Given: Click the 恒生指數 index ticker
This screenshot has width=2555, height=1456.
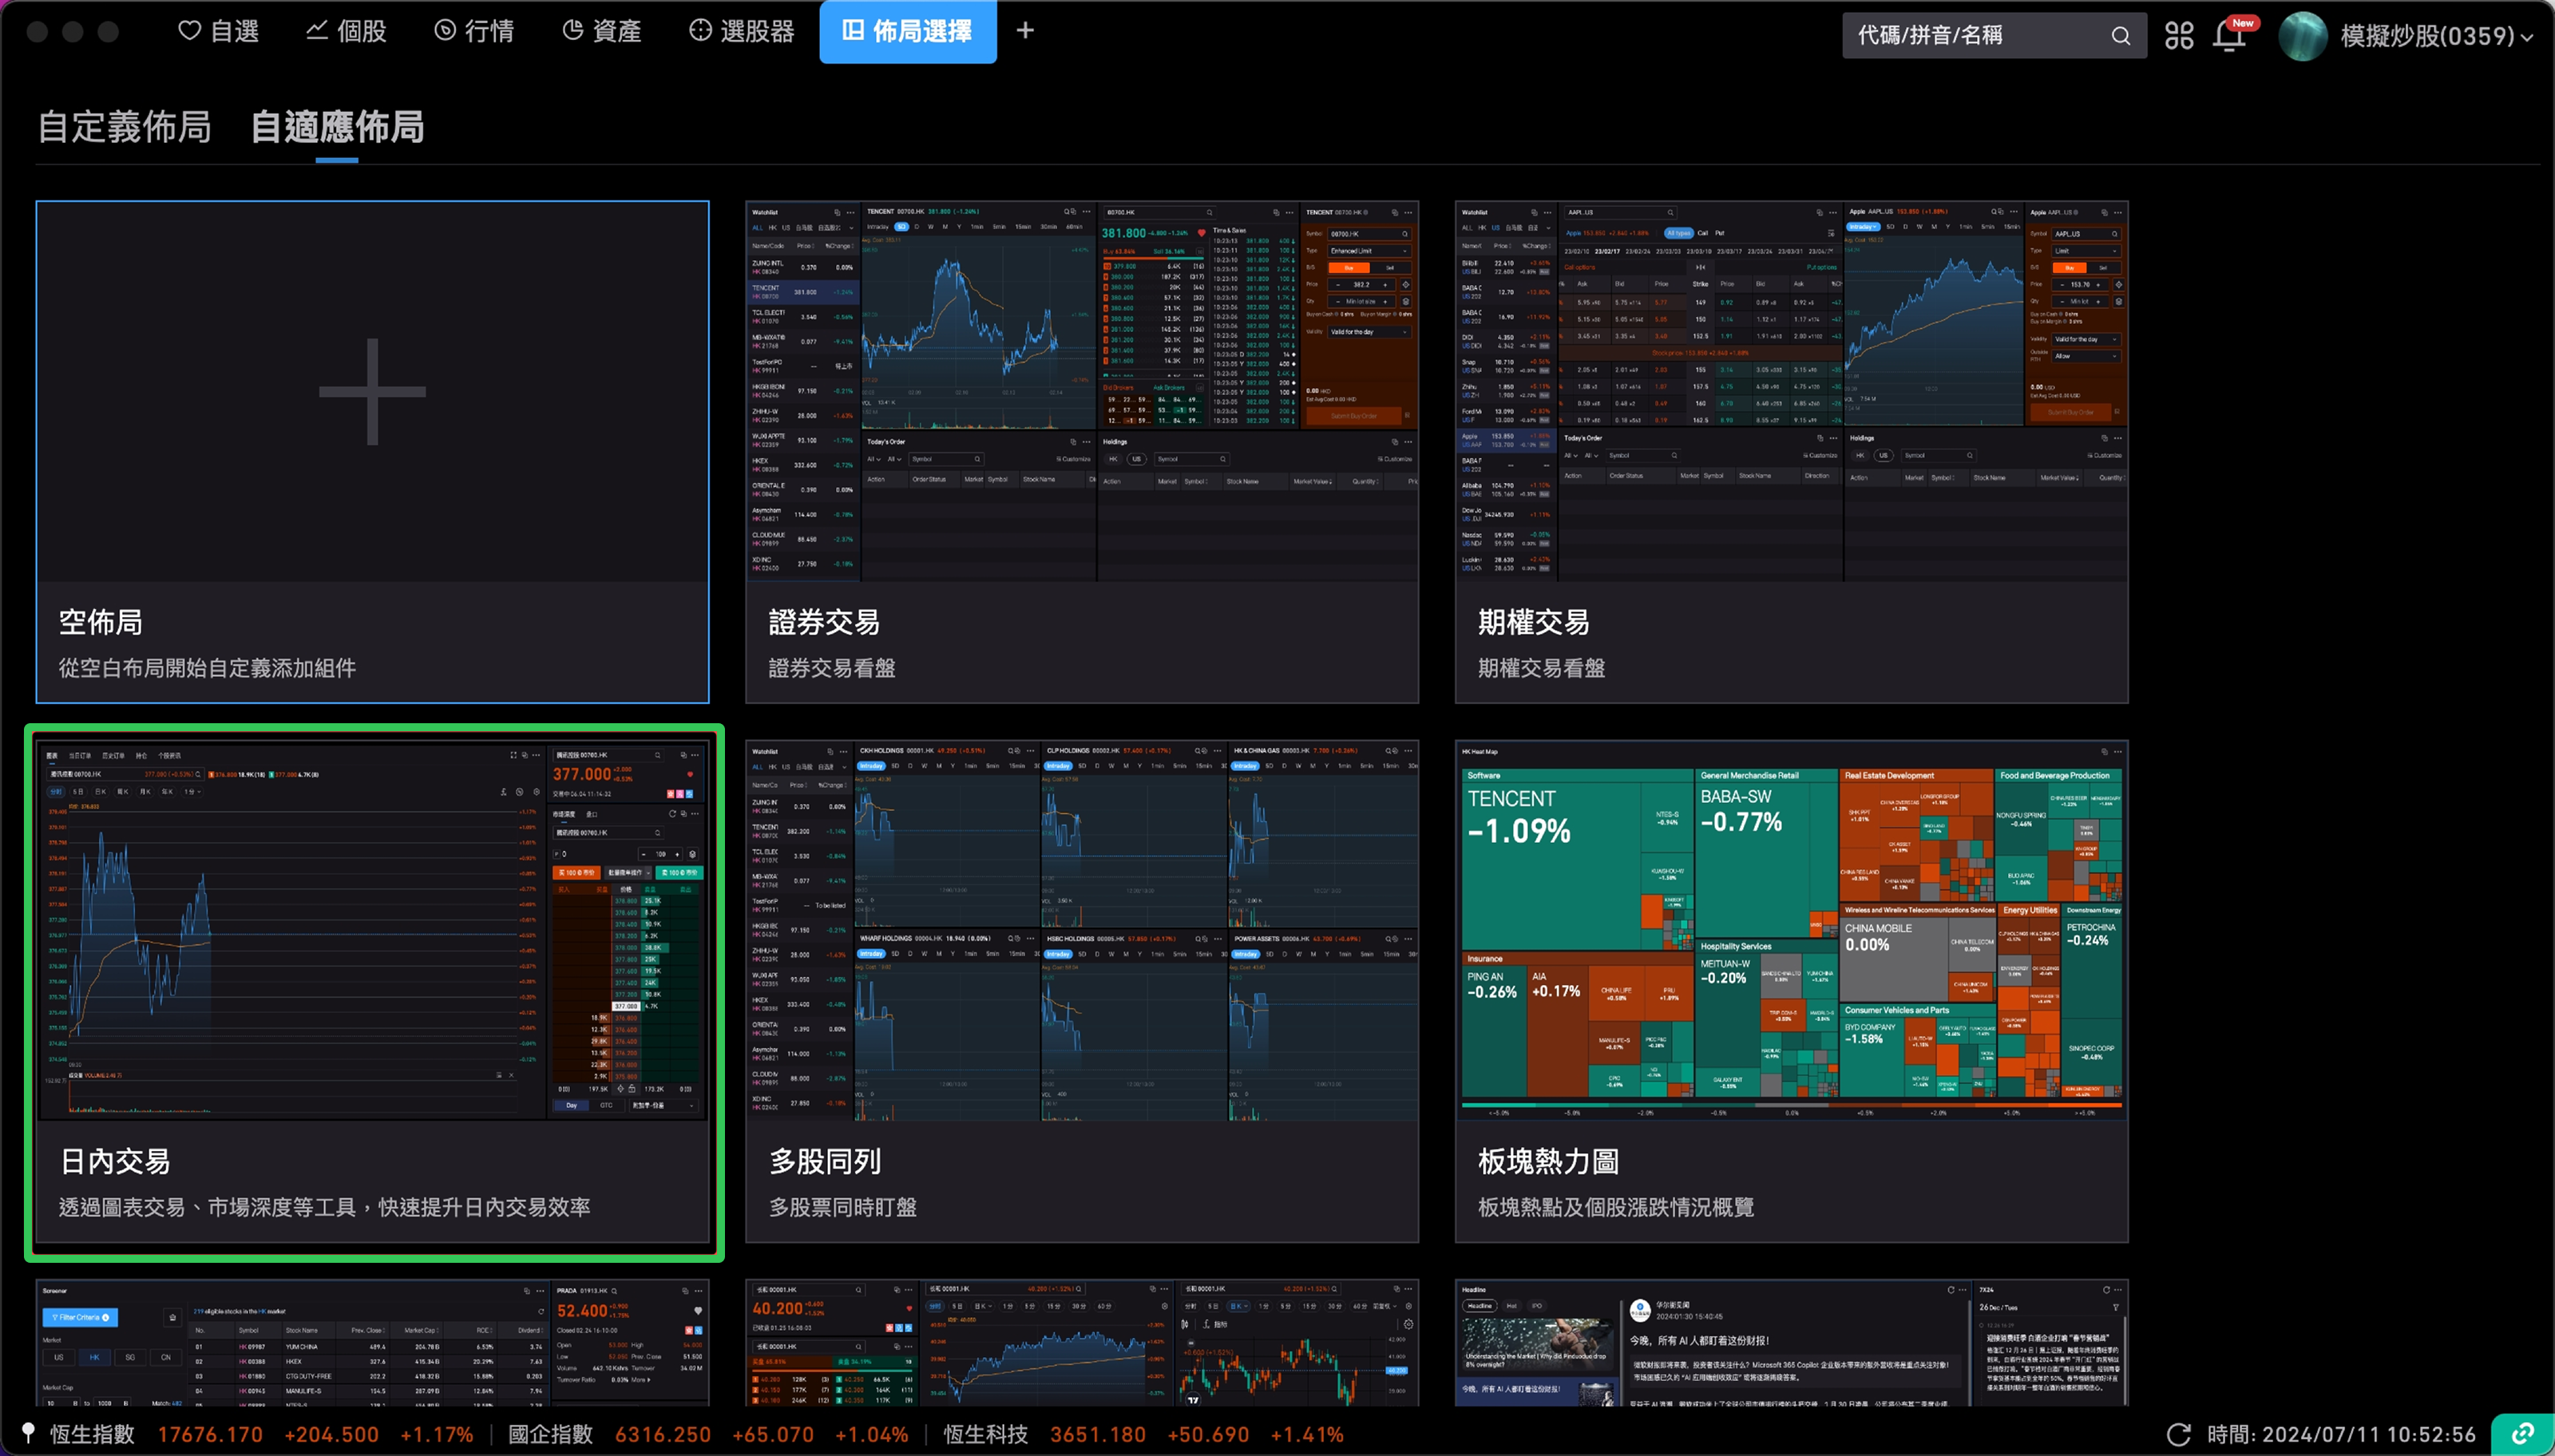Looking at the screenshot, I should coord(92,1434).
